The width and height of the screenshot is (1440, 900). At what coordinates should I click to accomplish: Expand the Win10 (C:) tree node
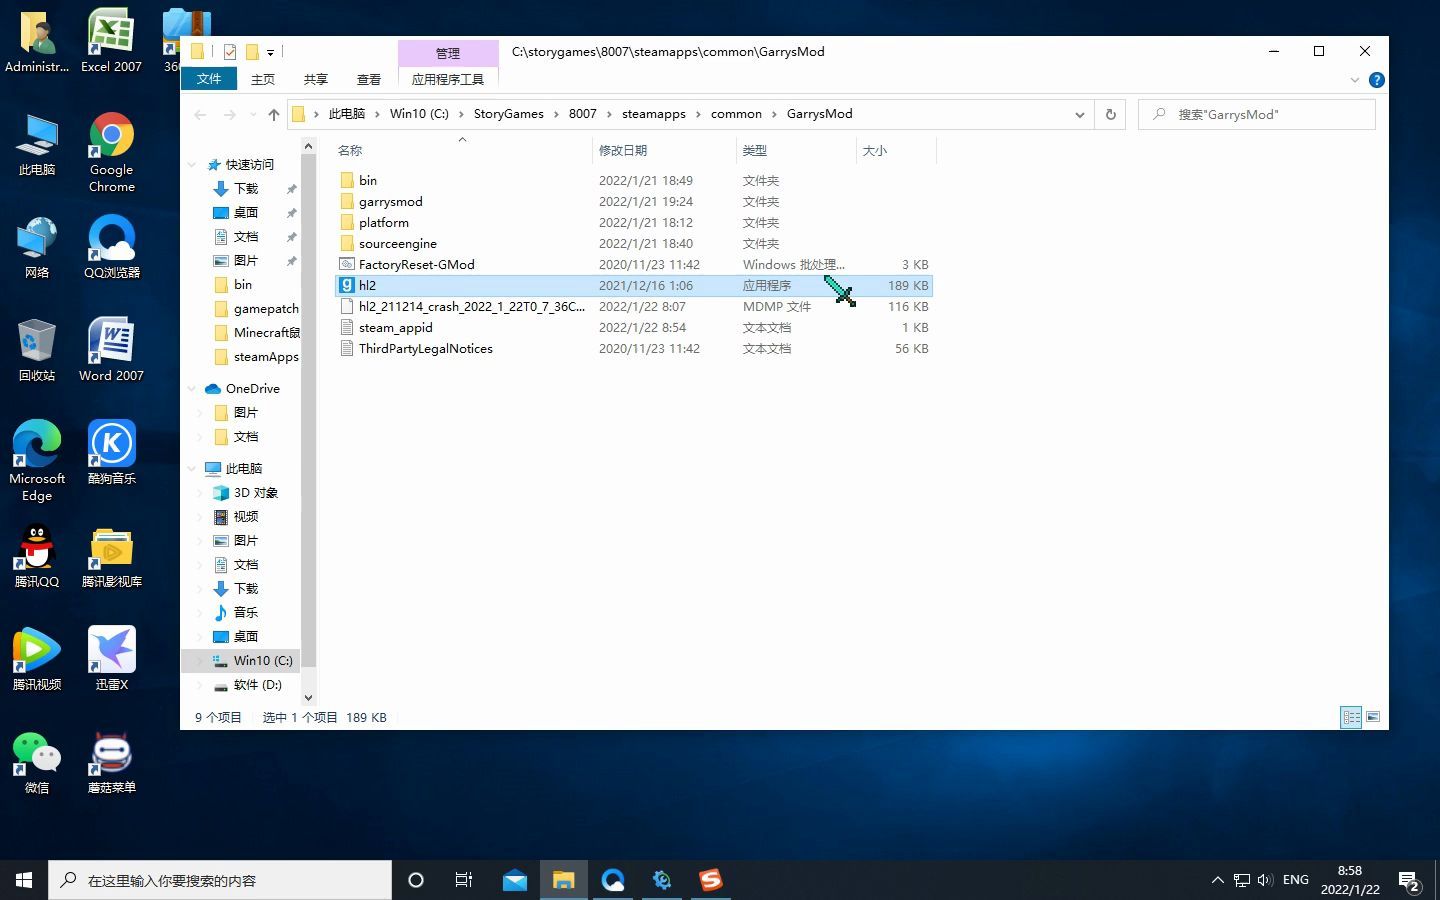point(200,660)
